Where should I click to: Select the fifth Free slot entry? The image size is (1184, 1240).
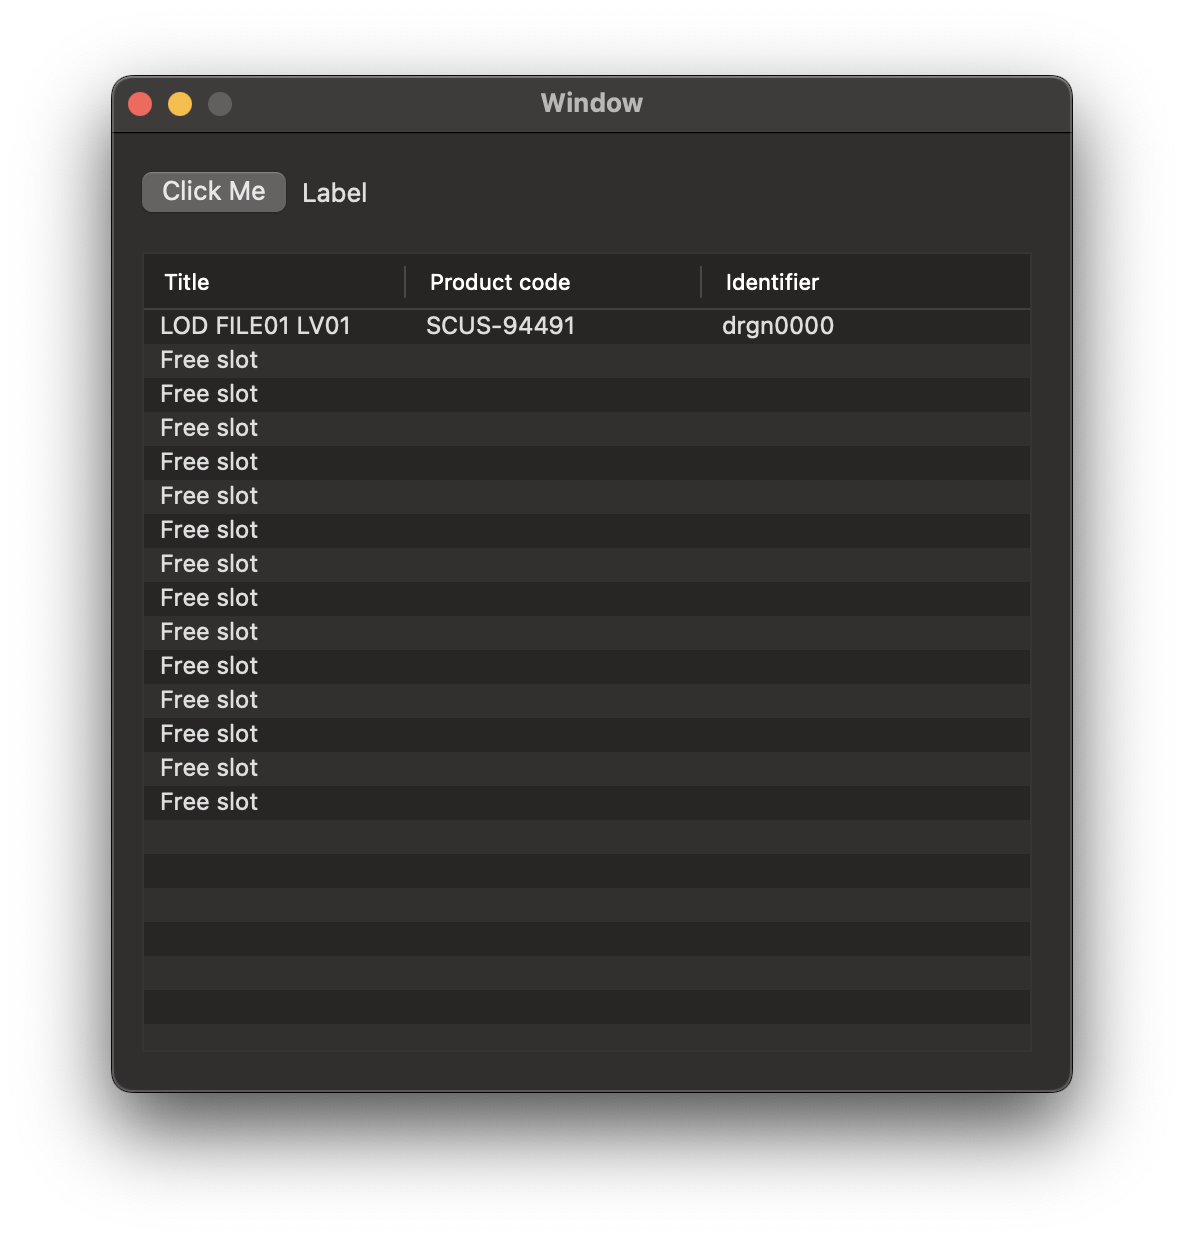[208, 496]
